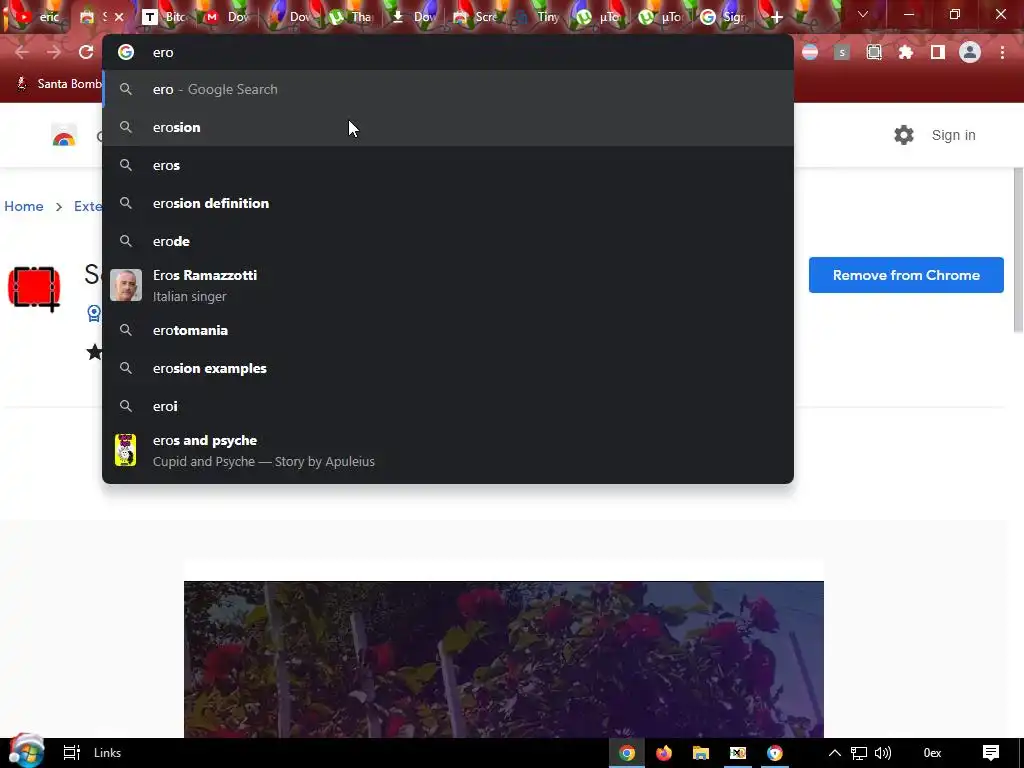Switch to the 'Tiny' tab

point(538,17)
